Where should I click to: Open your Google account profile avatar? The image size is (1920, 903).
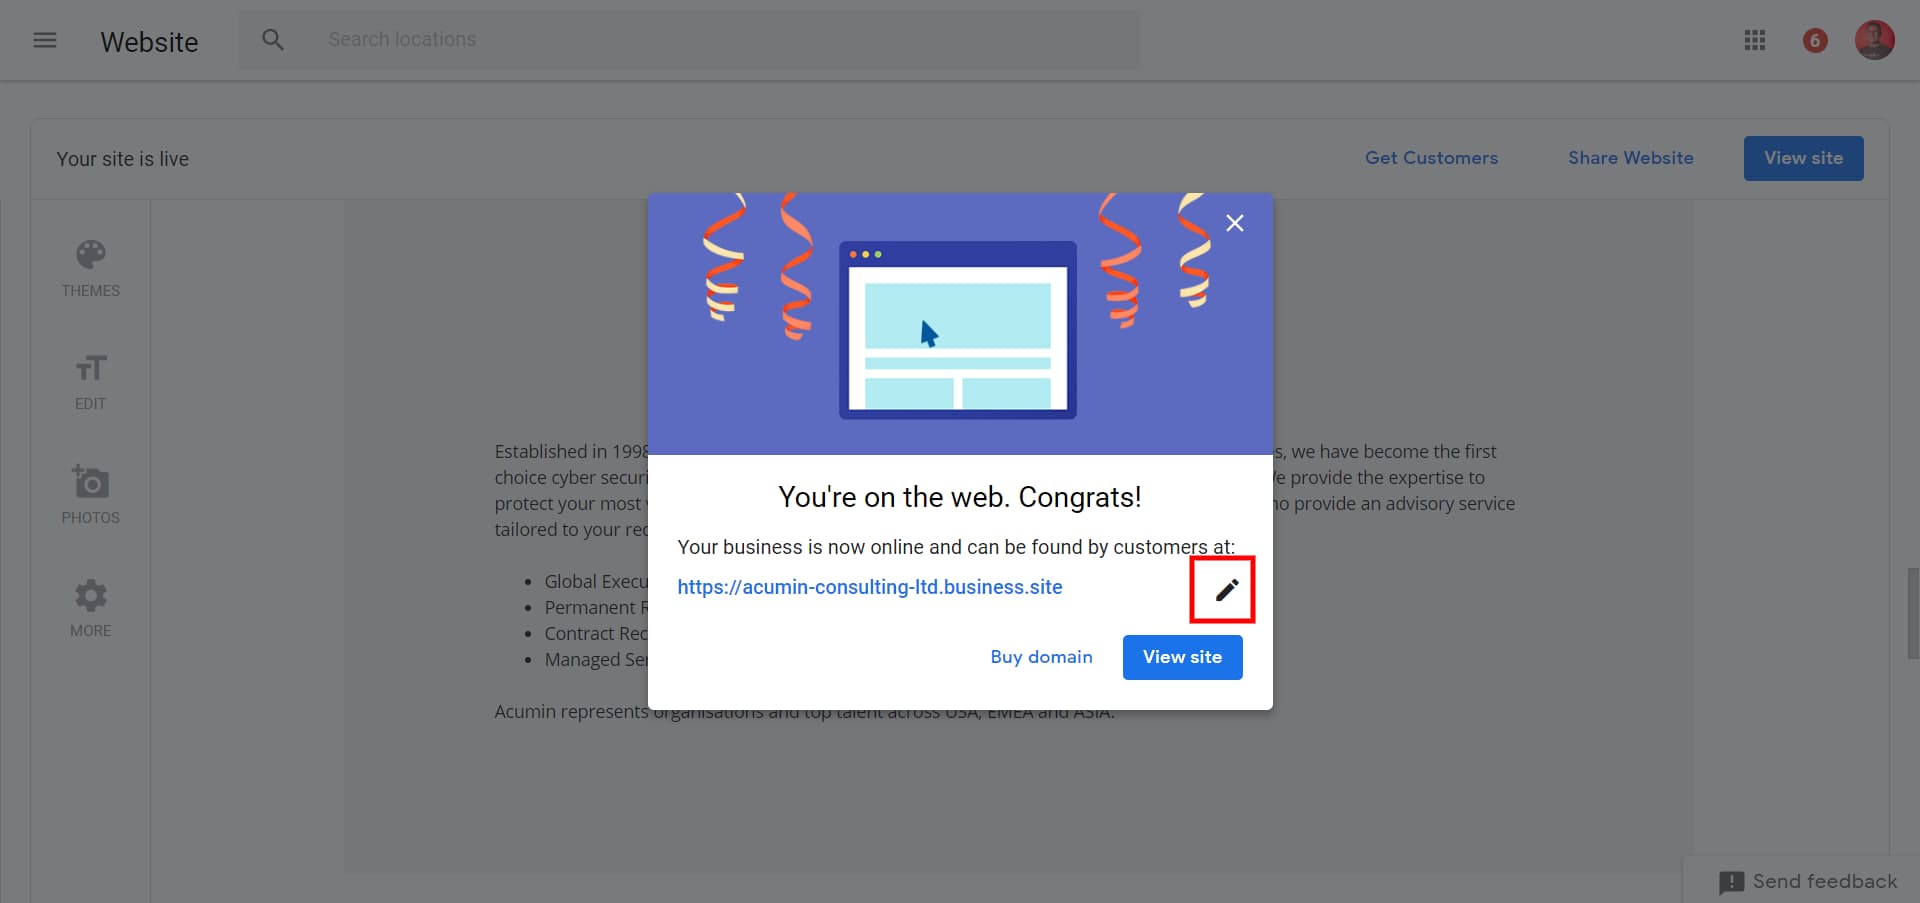[1875, 40]
